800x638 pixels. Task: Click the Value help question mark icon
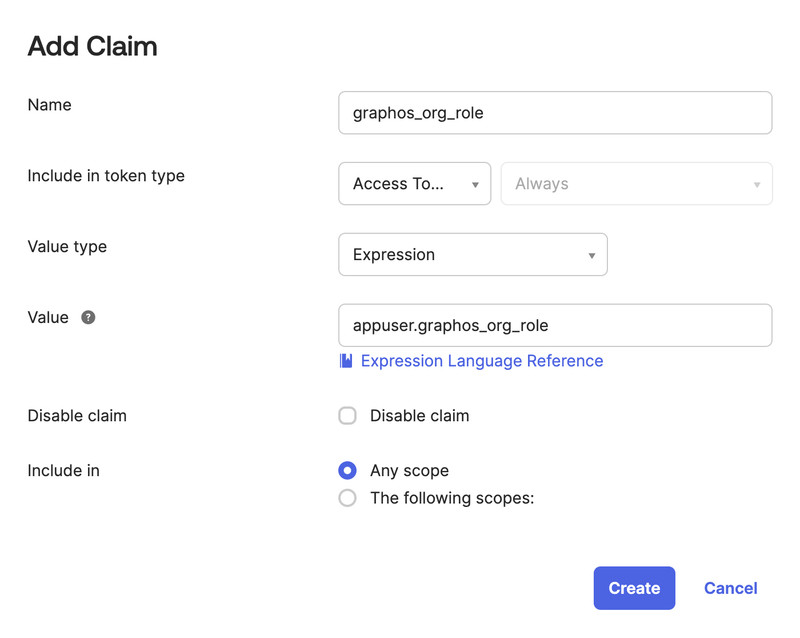coord(88,317)
